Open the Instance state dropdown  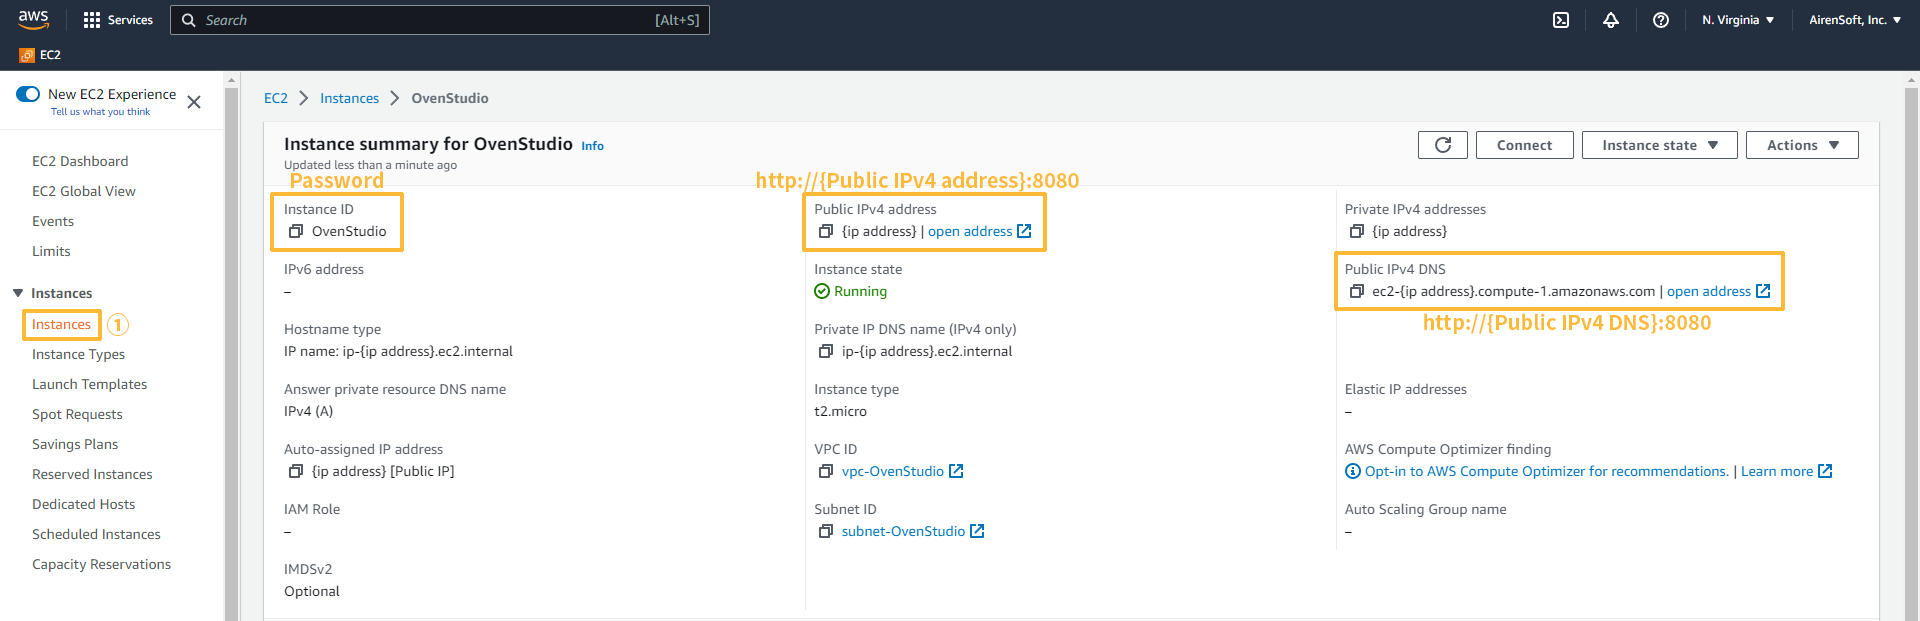[x=1660, y=145]
